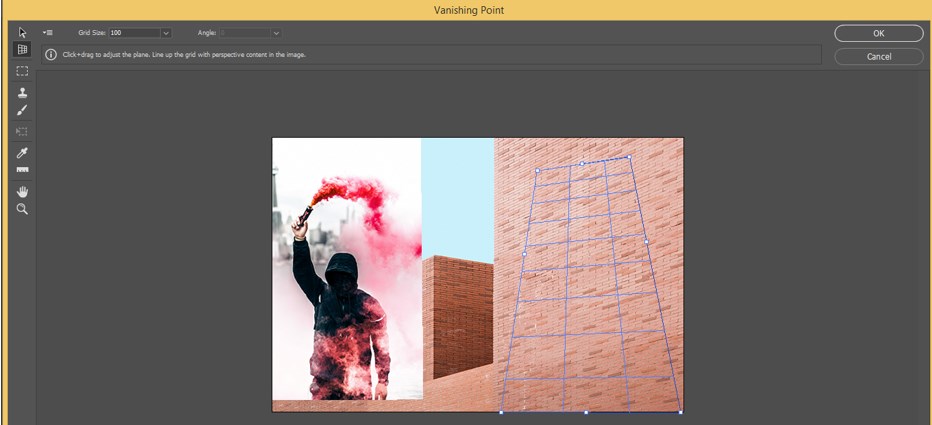Click the right edge midpoint handle of the plane
The image size is (932, 425).
click(x=646, y=242)
